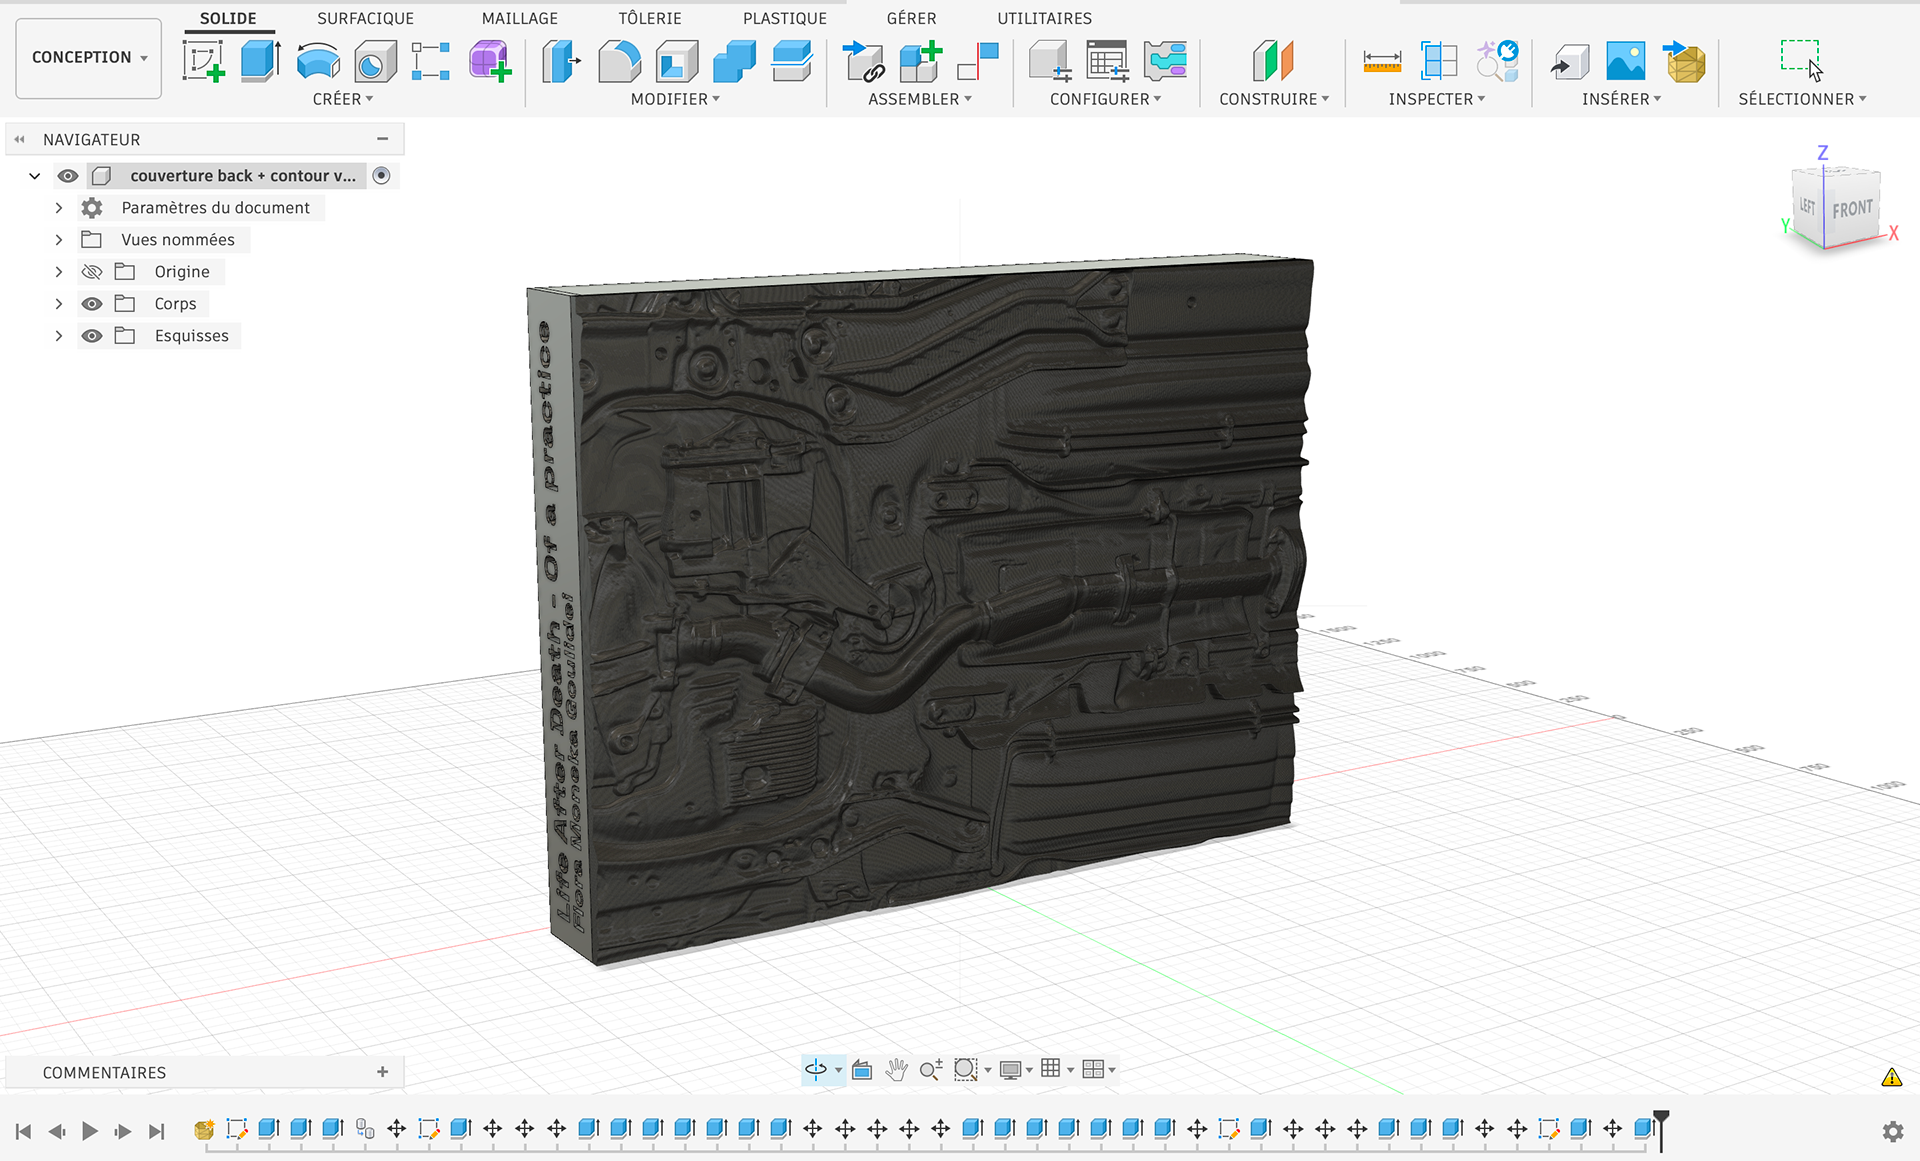This screenshot has width=1920, height=1161.
Task: Open the CONCEPTION workspace dropdown
Action: click(x=89, y=58)
